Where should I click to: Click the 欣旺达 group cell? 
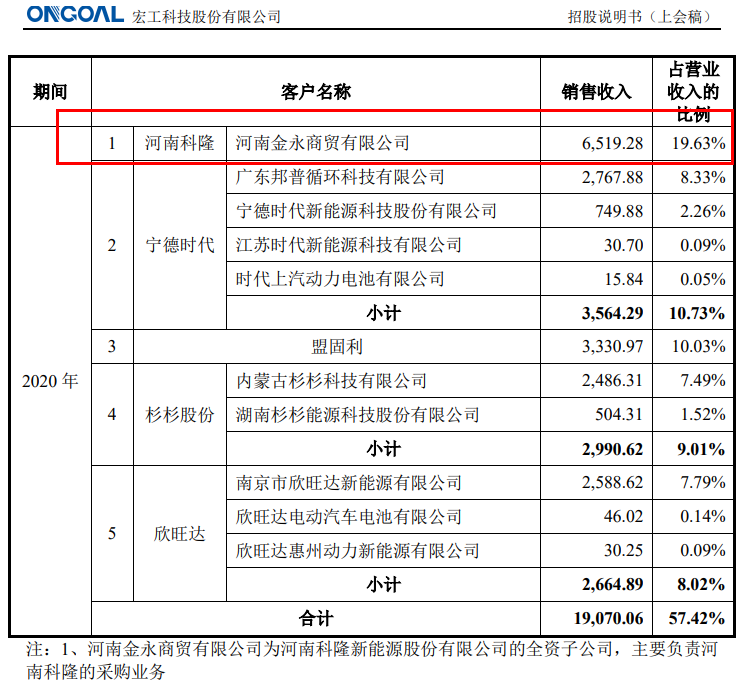180,534
